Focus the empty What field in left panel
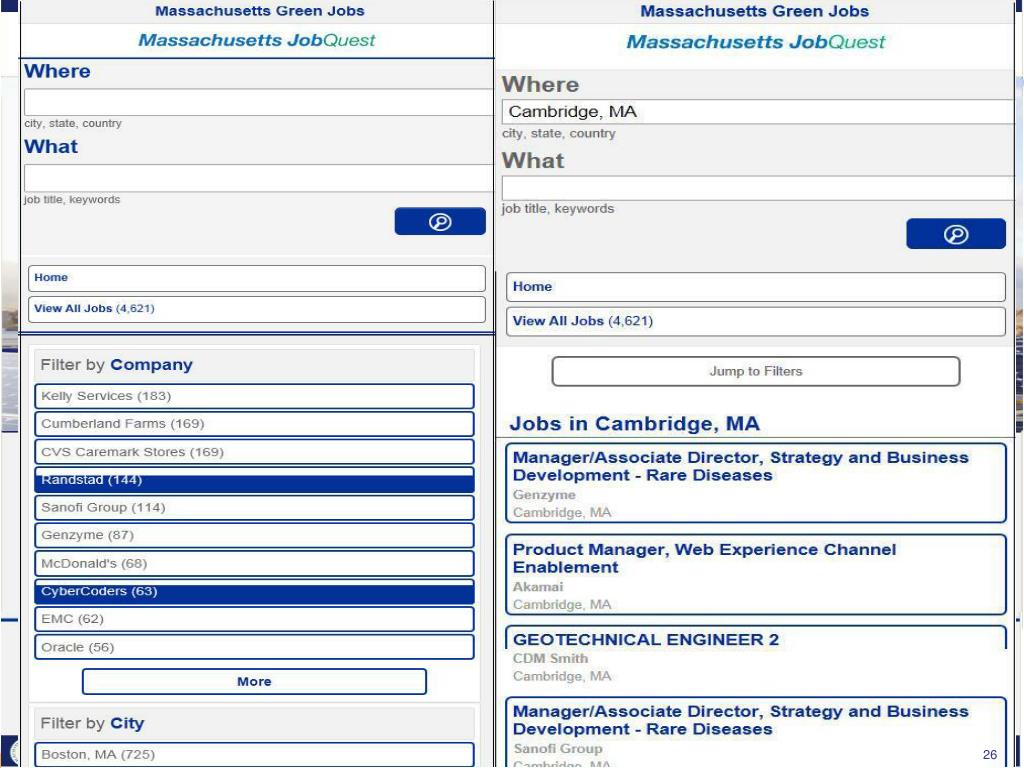Image resolution: width=1024 pixels, height=768 pixels. click(x=258, y=178)
